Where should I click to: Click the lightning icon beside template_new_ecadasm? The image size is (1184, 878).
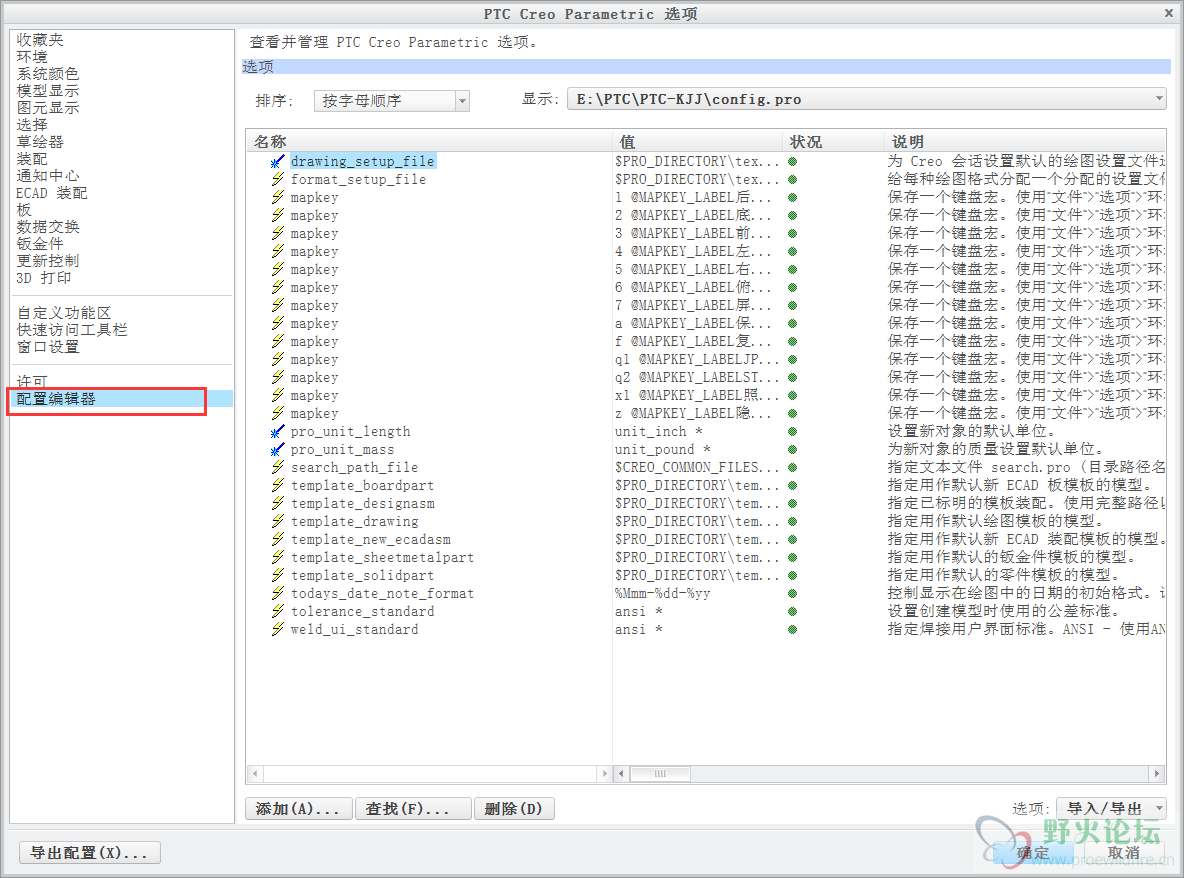278,540
